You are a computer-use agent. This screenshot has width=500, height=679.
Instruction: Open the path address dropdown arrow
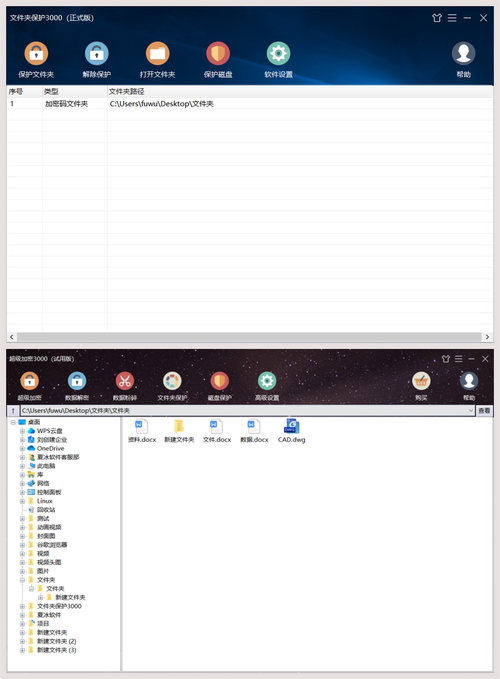coord(471,411)
